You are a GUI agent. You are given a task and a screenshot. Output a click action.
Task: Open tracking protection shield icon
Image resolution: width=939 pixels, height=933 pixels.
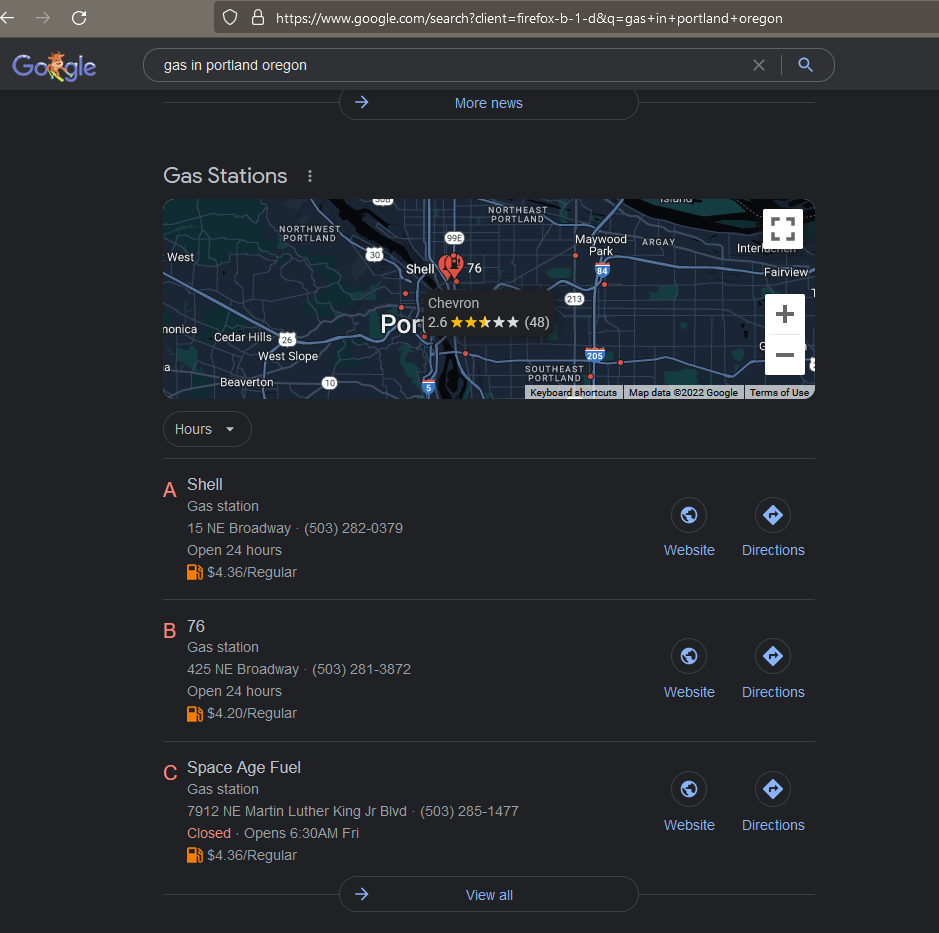point(230,17)
